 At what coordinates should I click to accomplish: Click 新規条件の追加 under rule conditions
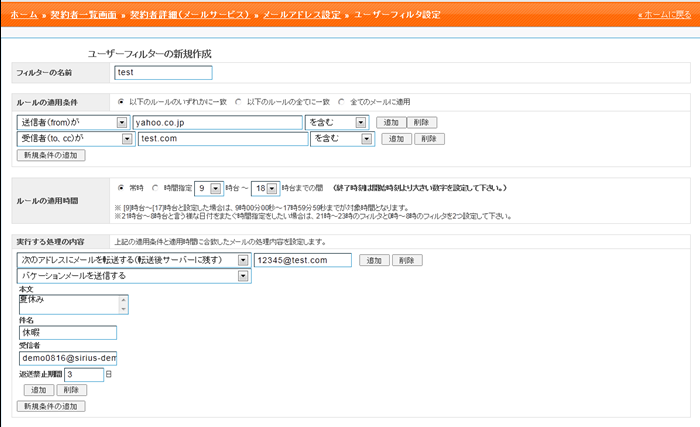pyautogui.click(x=52, y=156)
